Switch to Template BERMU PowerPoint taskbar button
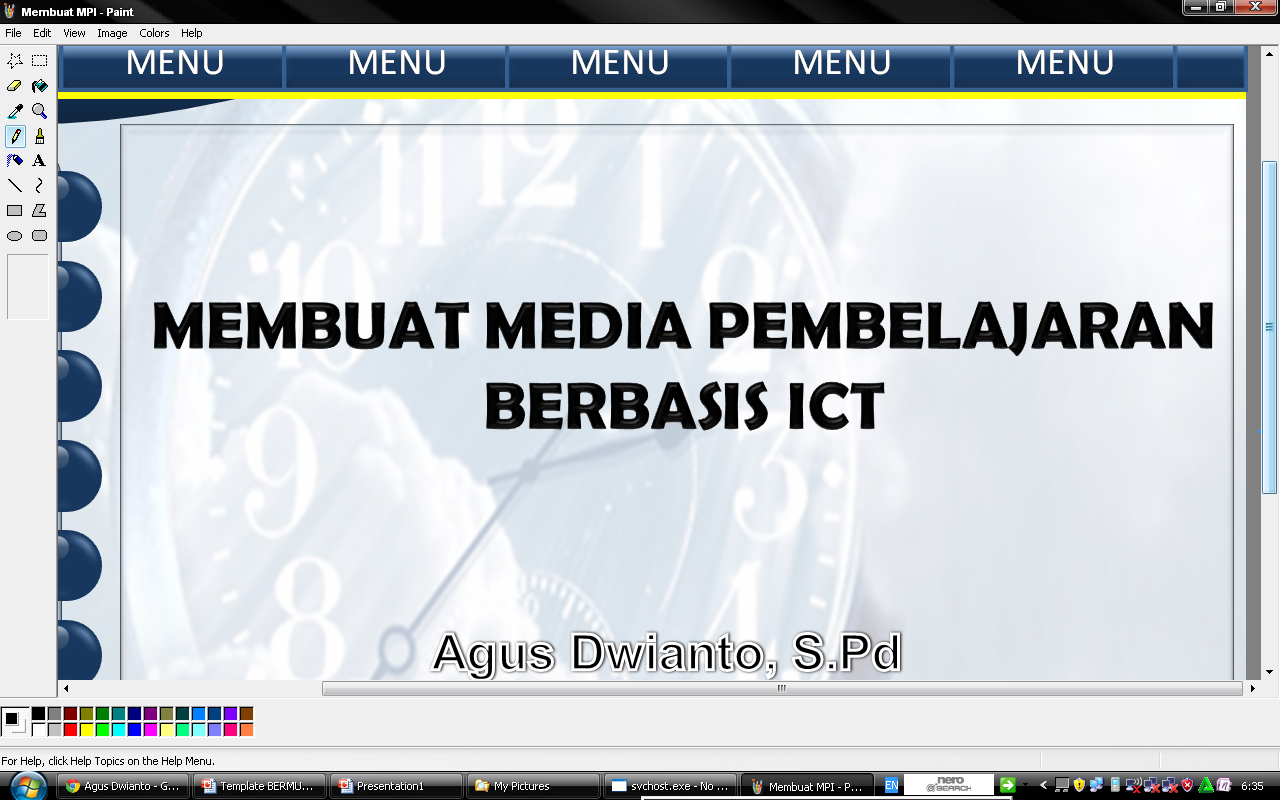 coord(260,786)
